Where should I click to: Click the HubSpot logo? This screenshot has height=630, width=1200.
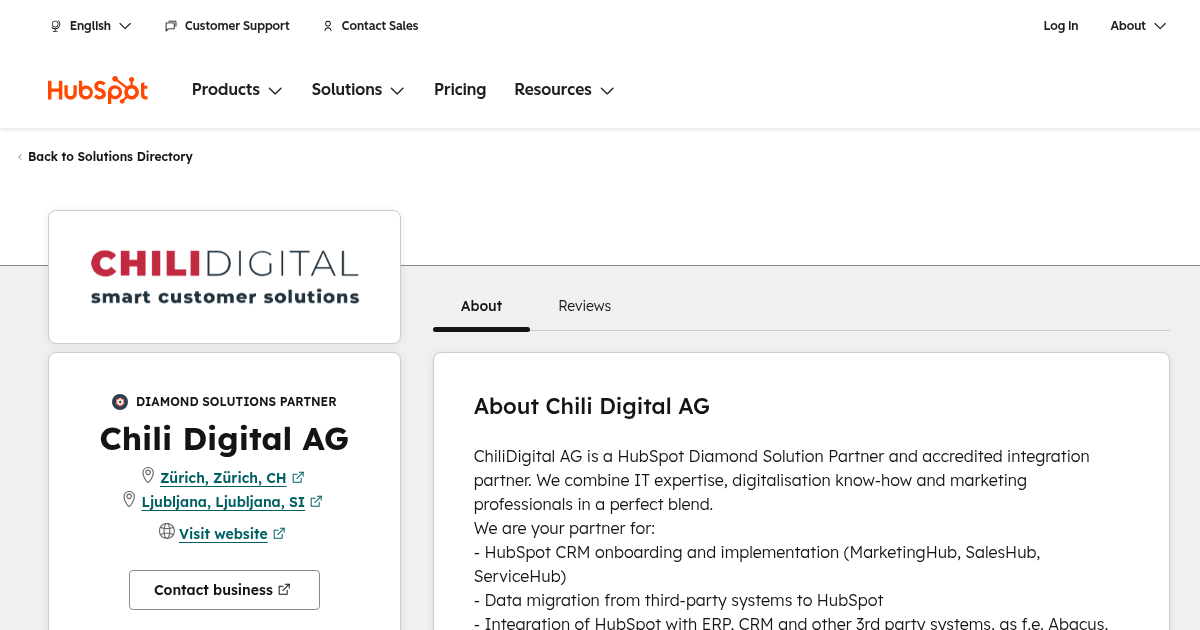[x=98, y=90]
